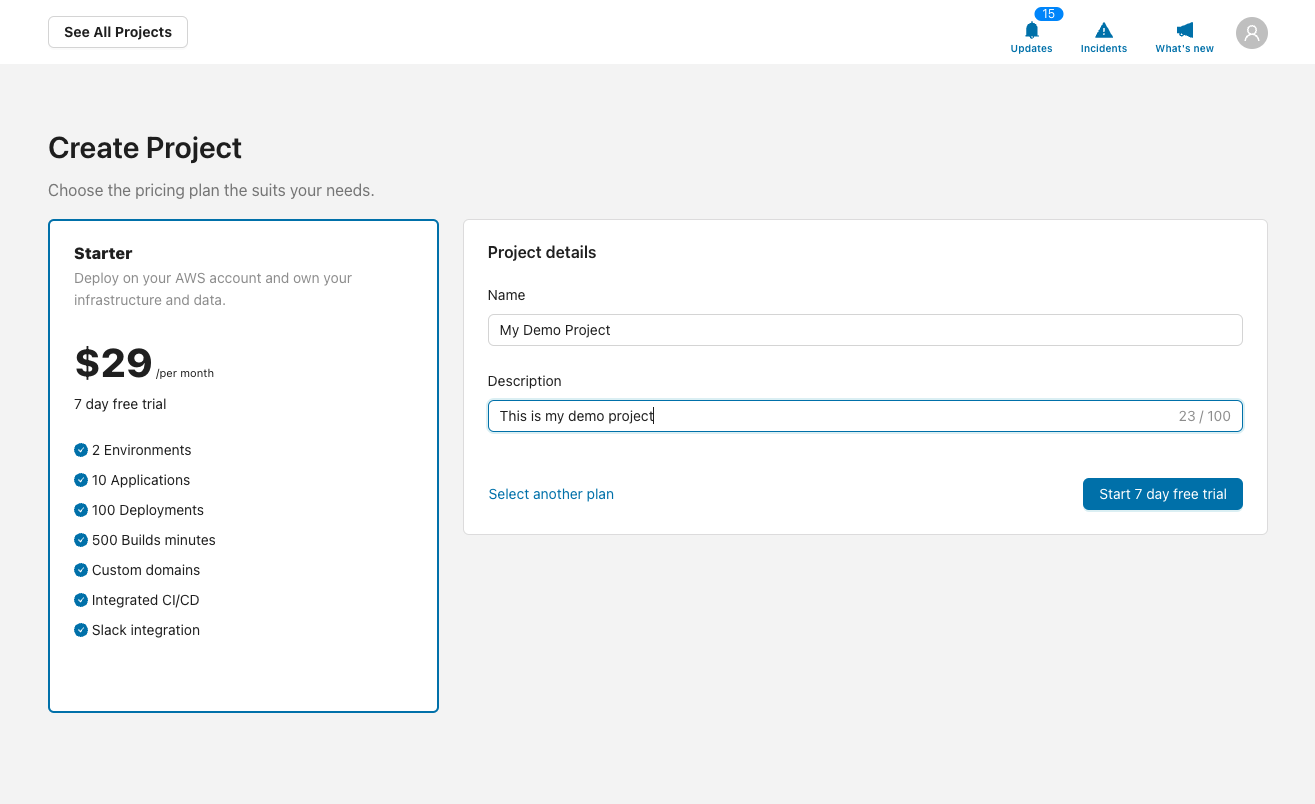
Task: Click the '10 Applications' feature text
Action: (x=141, y=480)
